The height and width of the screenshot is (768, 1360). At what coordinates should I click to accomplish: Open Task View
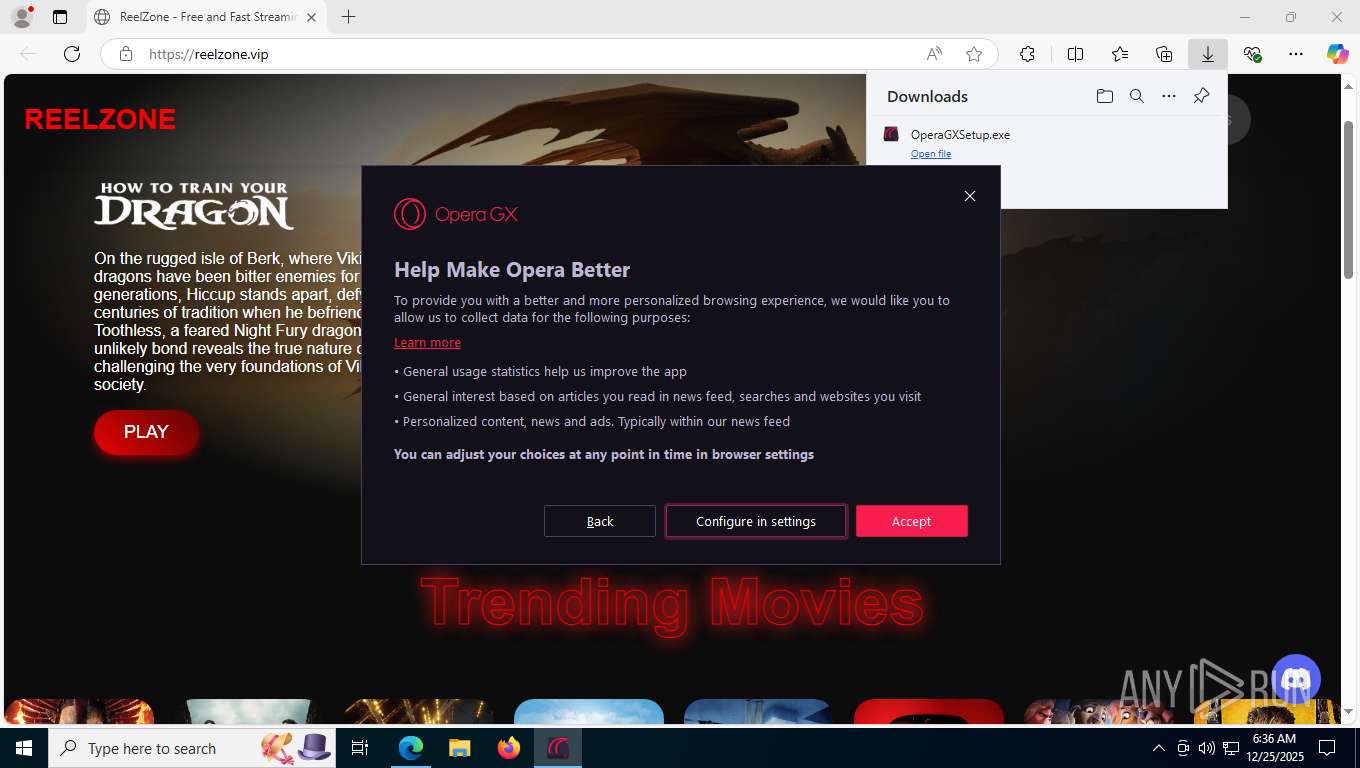pos(360,748)
